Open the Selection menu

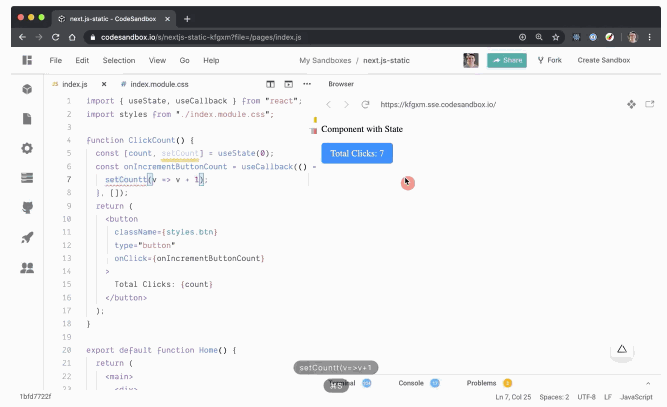[118, 60]
